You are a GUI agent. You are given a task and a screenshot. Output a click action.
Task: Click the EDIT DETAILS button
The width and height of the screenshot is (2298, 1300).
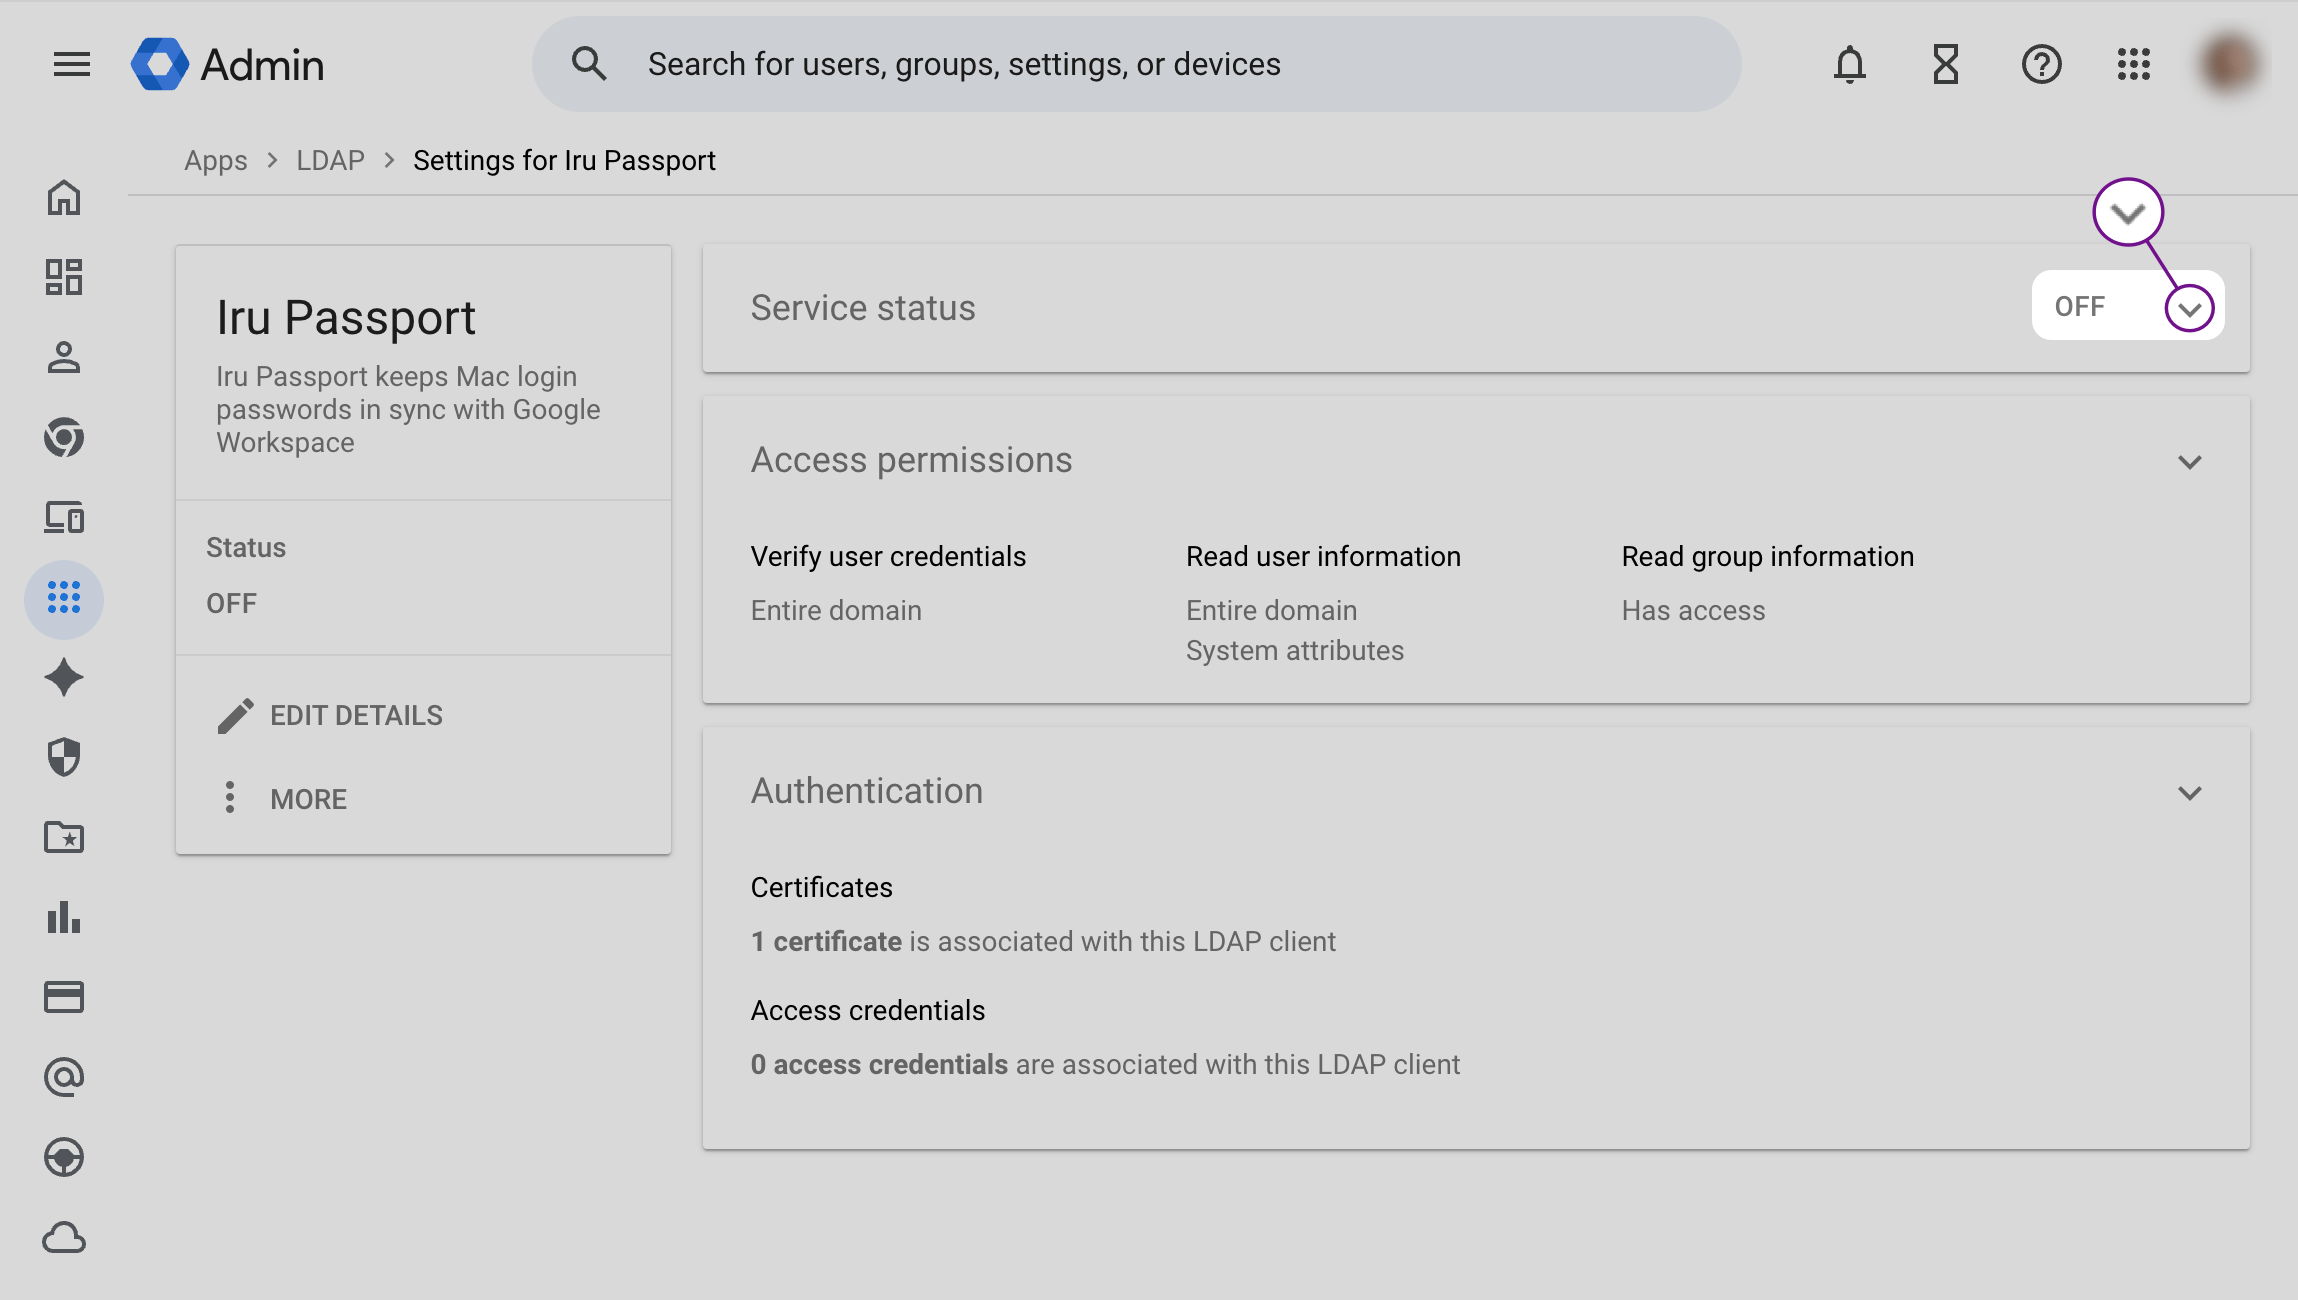[x=330, y=716]
